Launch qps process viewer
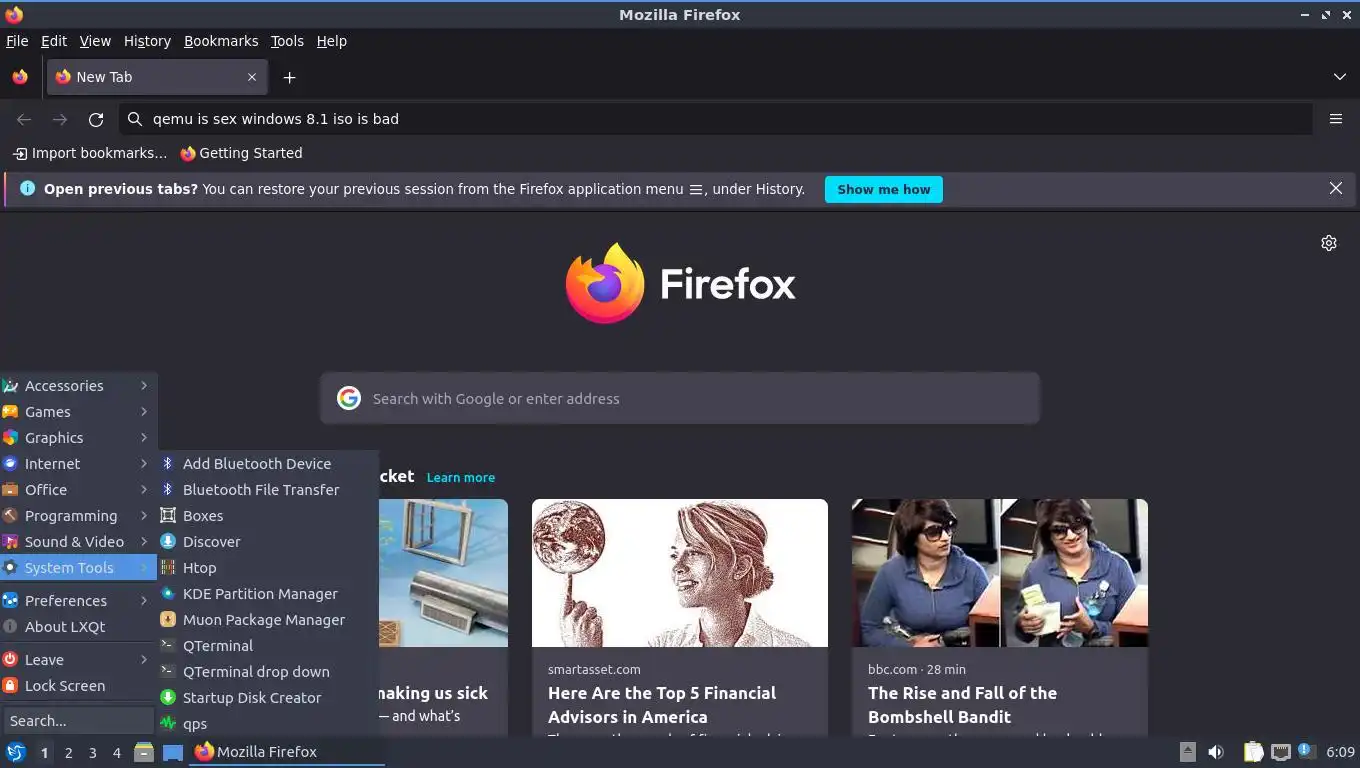This screenshot has width=1360, height=768. click(x=268, y=724)
